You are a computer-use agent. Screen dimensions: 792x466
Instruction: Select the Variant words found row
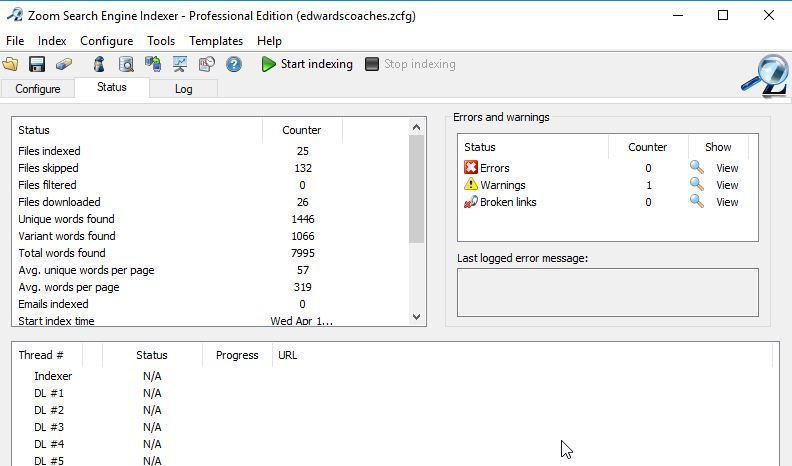(x=212, y=236)
